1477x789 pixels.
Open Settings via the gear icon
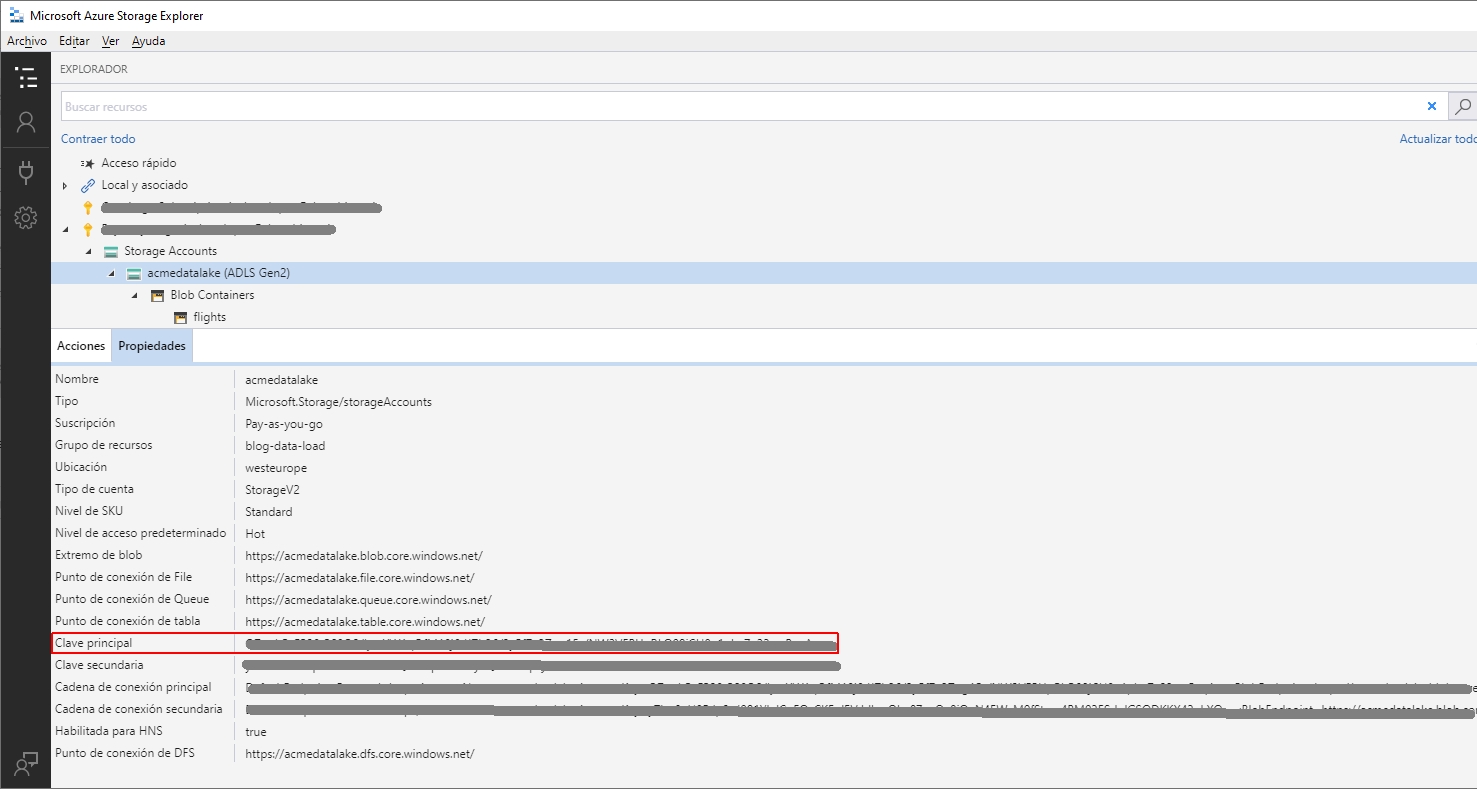coord(26,217)
